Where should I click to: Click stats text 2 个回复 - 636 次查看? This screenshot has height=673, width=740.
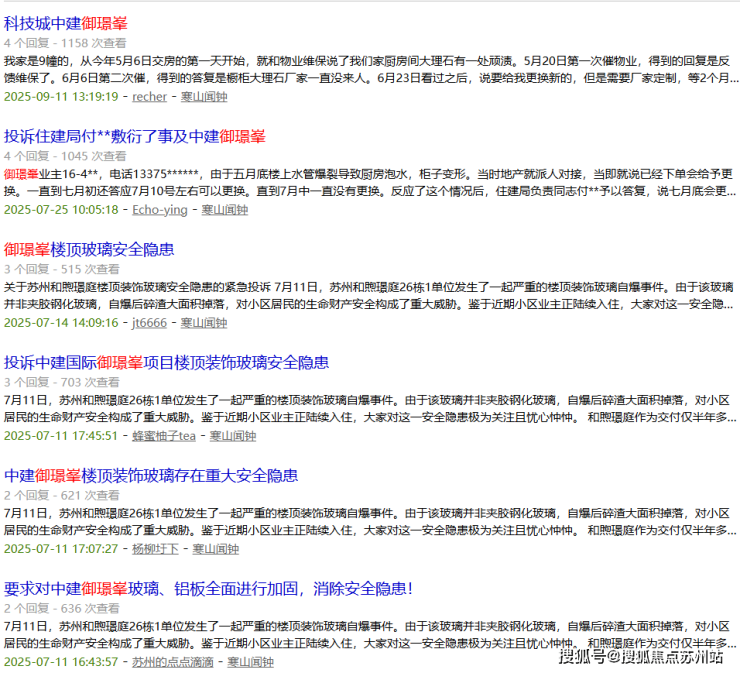click(61, 608)
